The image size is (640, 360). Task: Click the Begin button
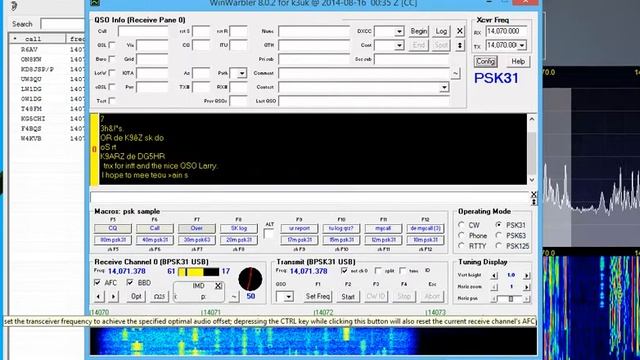click(418, 31)
